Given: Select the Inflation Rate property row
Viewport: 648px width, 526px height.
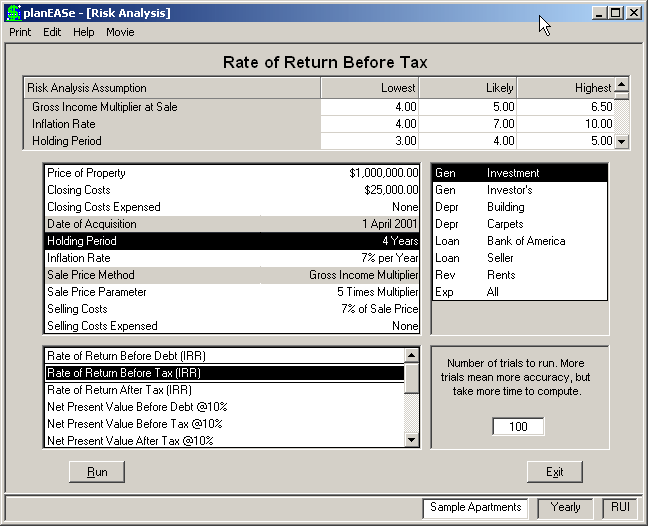Looking at the screenshot, I should [232, 258].
